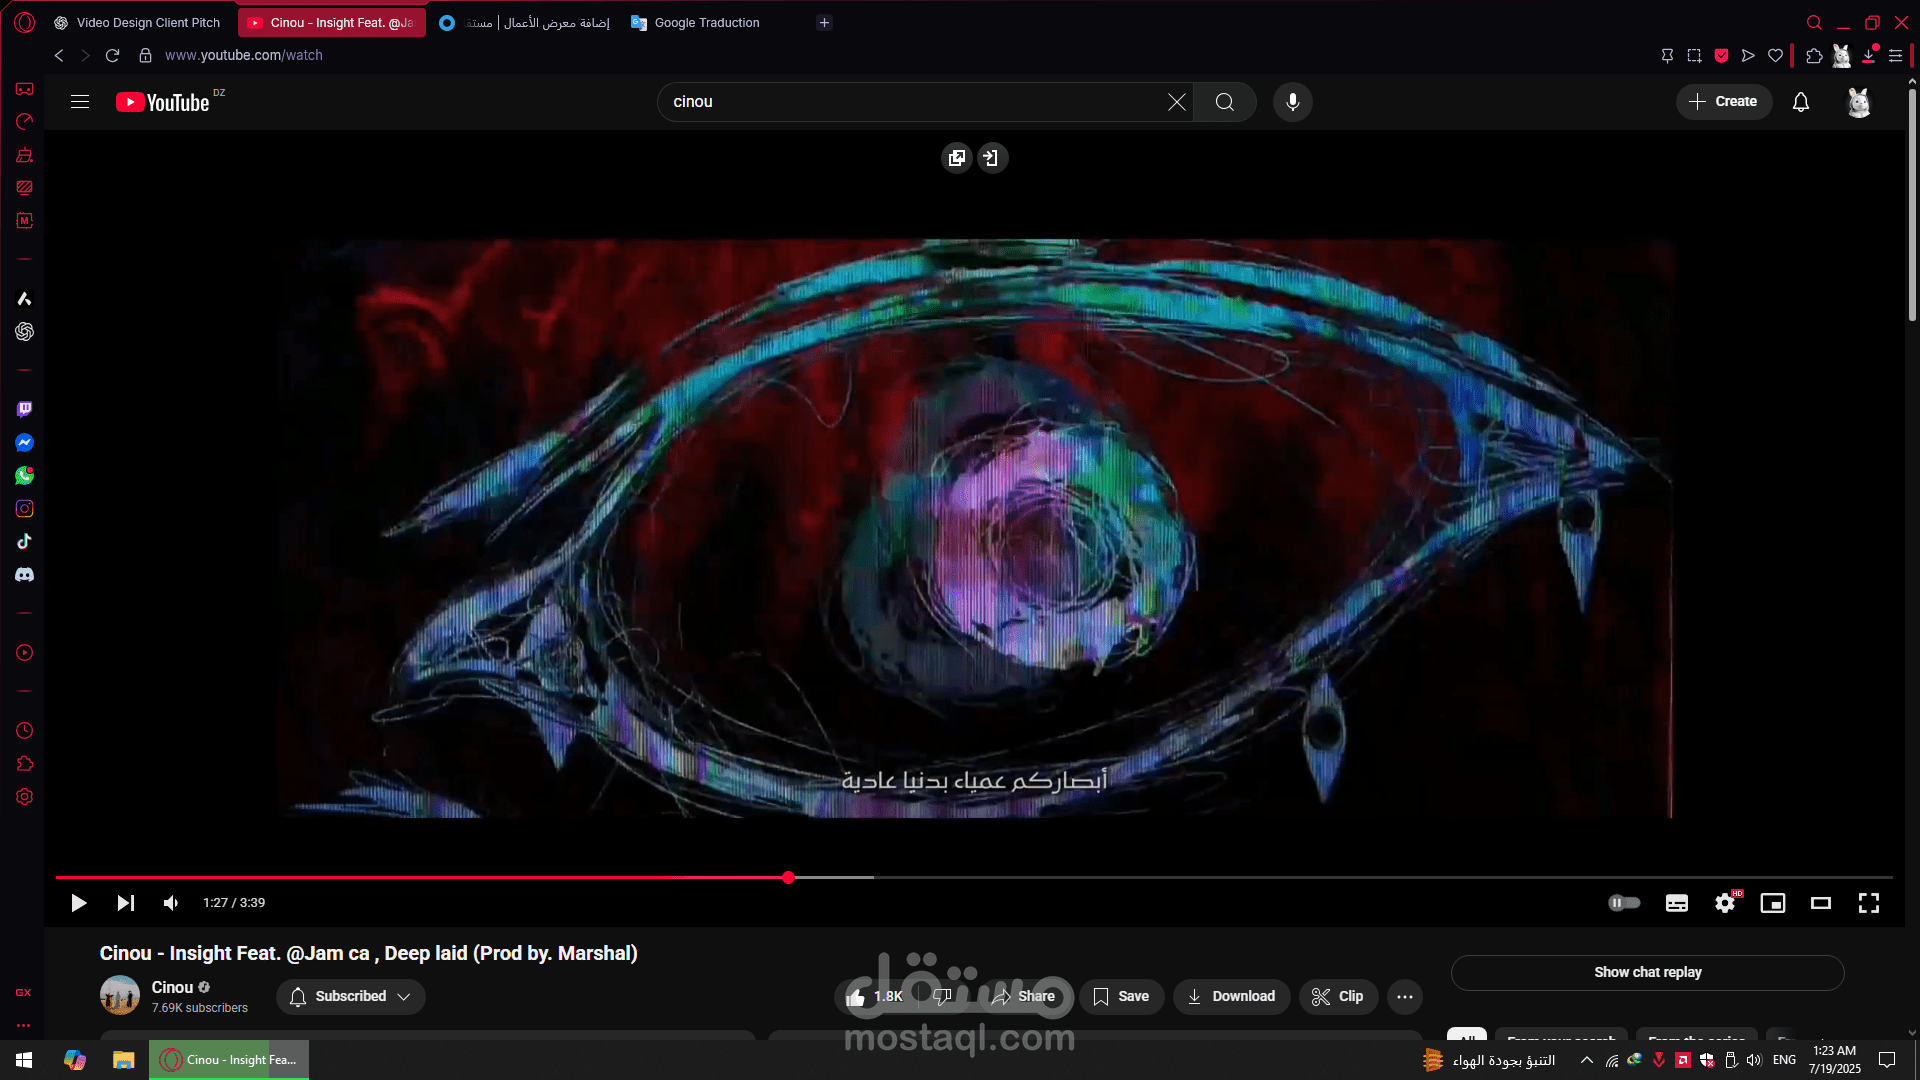Toggle theater mode
1920x1080 pixels.
click(x=1821, y=903)
